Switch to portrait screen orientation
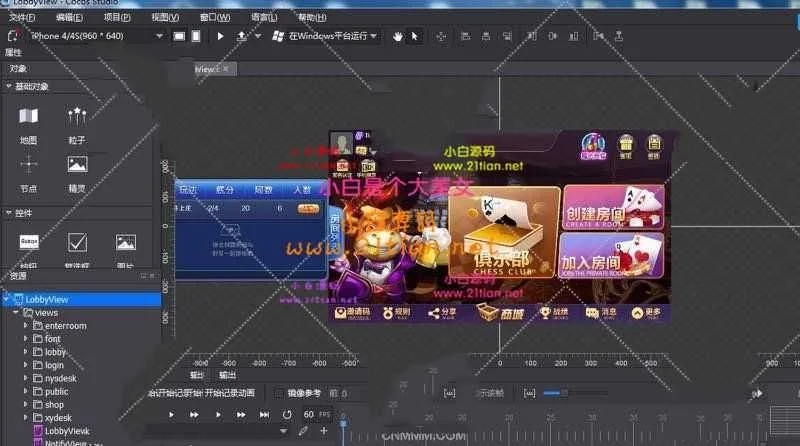Screen dimensions: 800x446 click(197, 36)
